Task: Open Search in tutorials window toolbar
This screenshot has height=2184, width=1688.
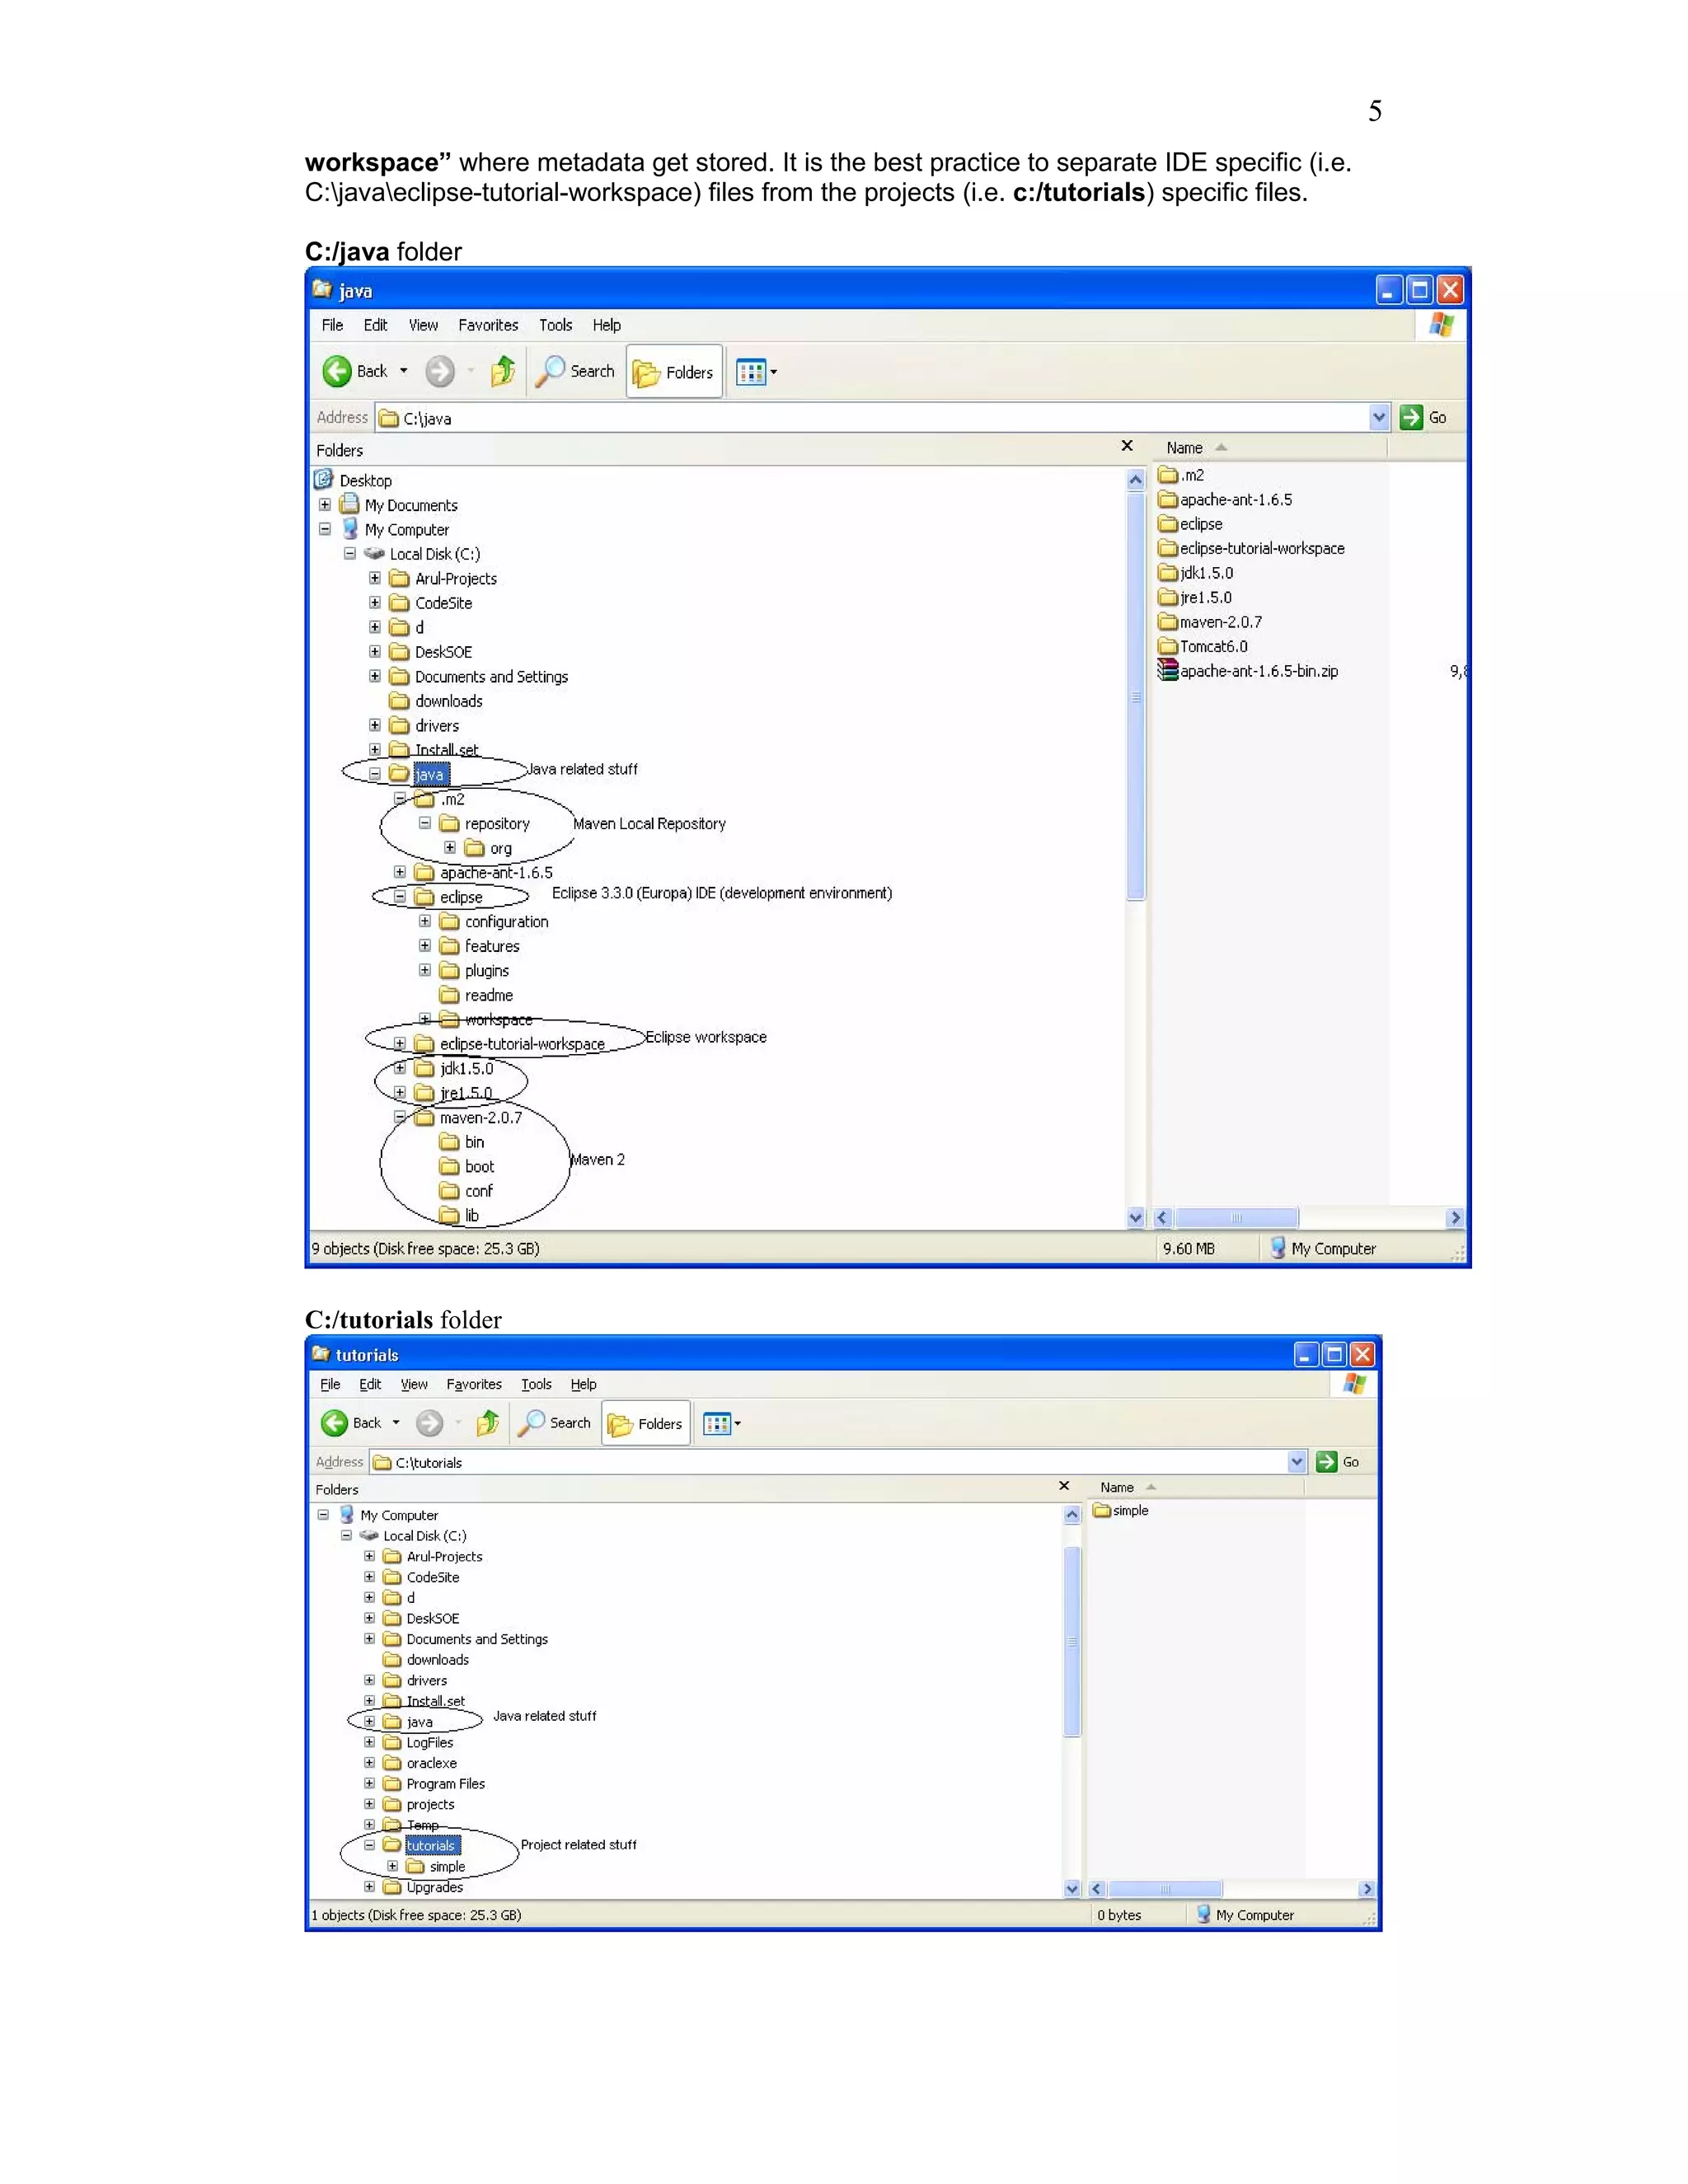Action: click(x=555, y=1423)
